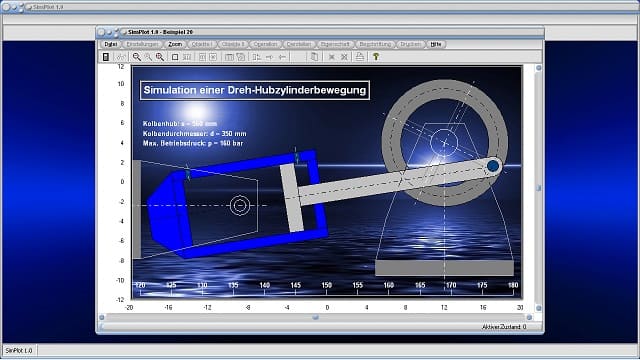640x360 pixels.
Task: Click the blue pivot pin on crank
Action: coord(493,166)
